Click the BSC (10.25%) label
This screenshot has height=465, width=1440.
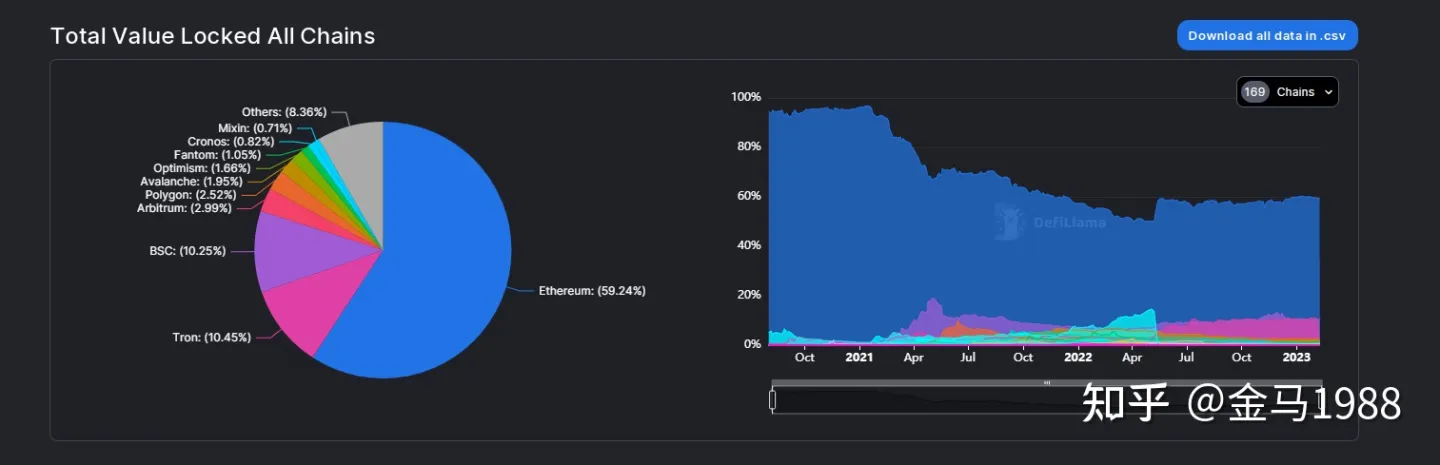(x=188, y=251)
